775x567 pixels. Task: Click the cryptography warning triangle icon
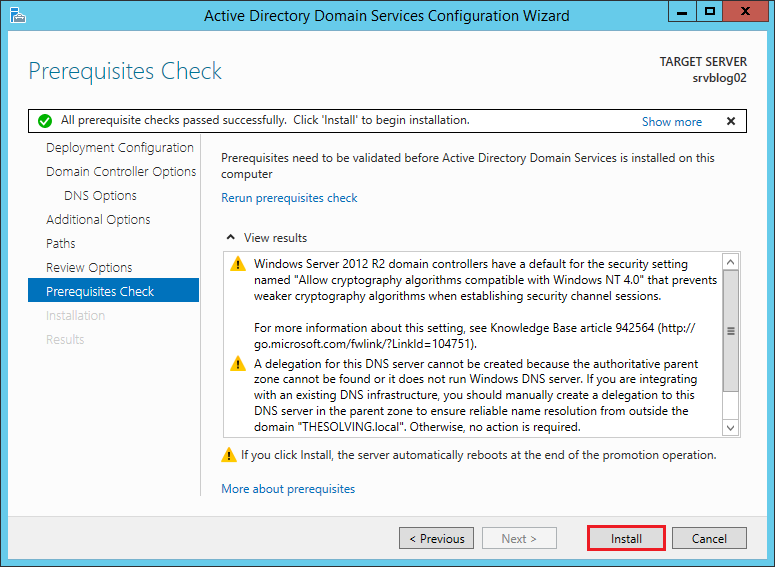coord(238,264)
